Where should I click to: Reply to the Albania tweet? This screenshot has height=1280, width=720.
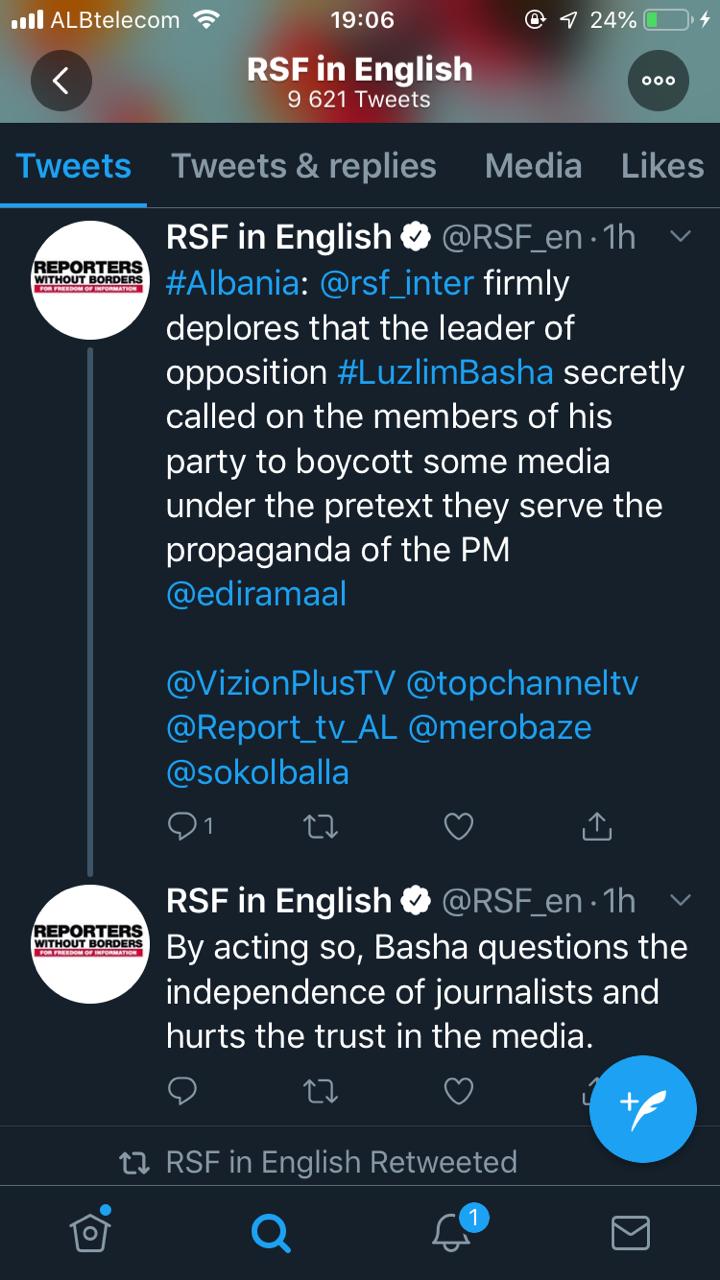point(190,826)
